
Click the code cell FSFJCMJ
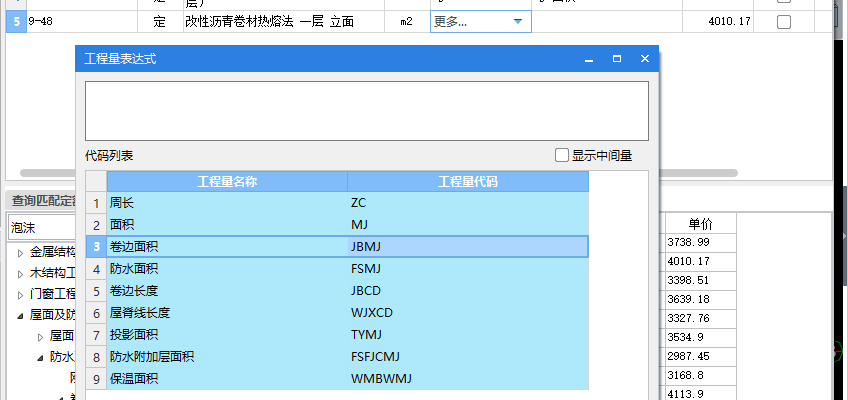click(x=468, y=357)
